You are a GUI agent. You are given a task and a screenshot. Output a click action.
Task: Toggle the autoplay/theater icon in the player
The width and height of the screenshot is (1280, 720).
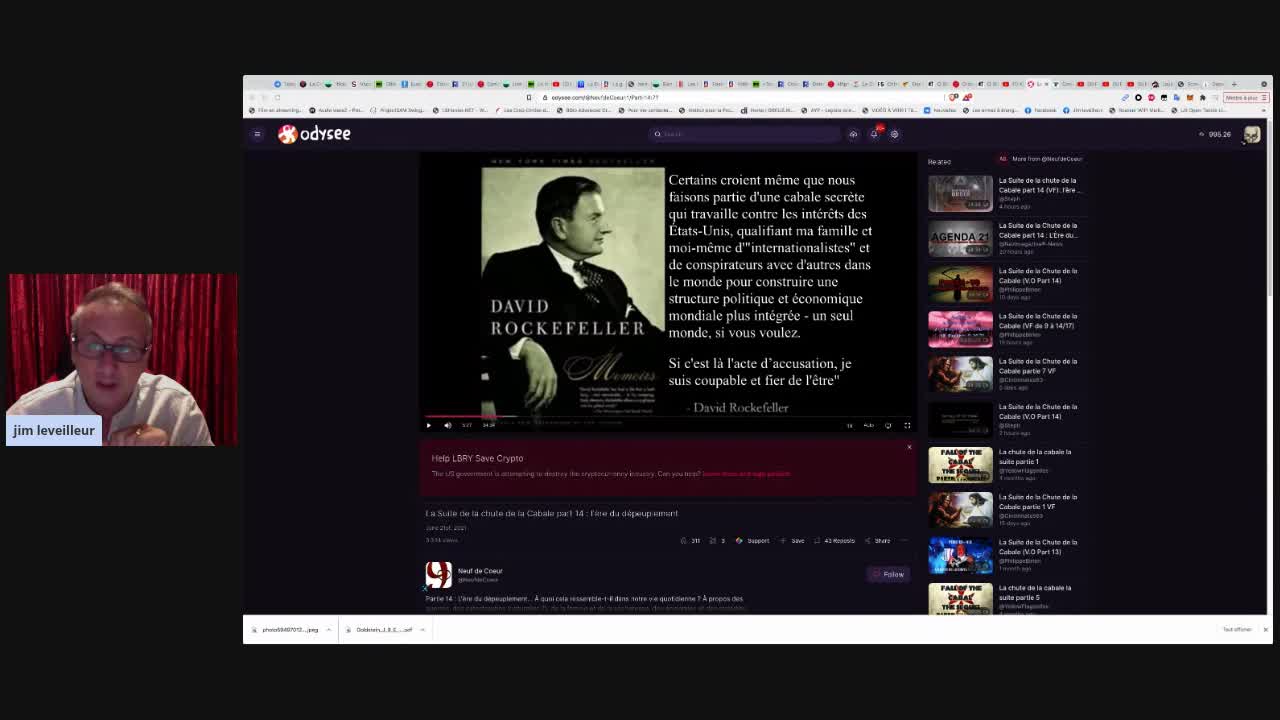coord(888,425)
